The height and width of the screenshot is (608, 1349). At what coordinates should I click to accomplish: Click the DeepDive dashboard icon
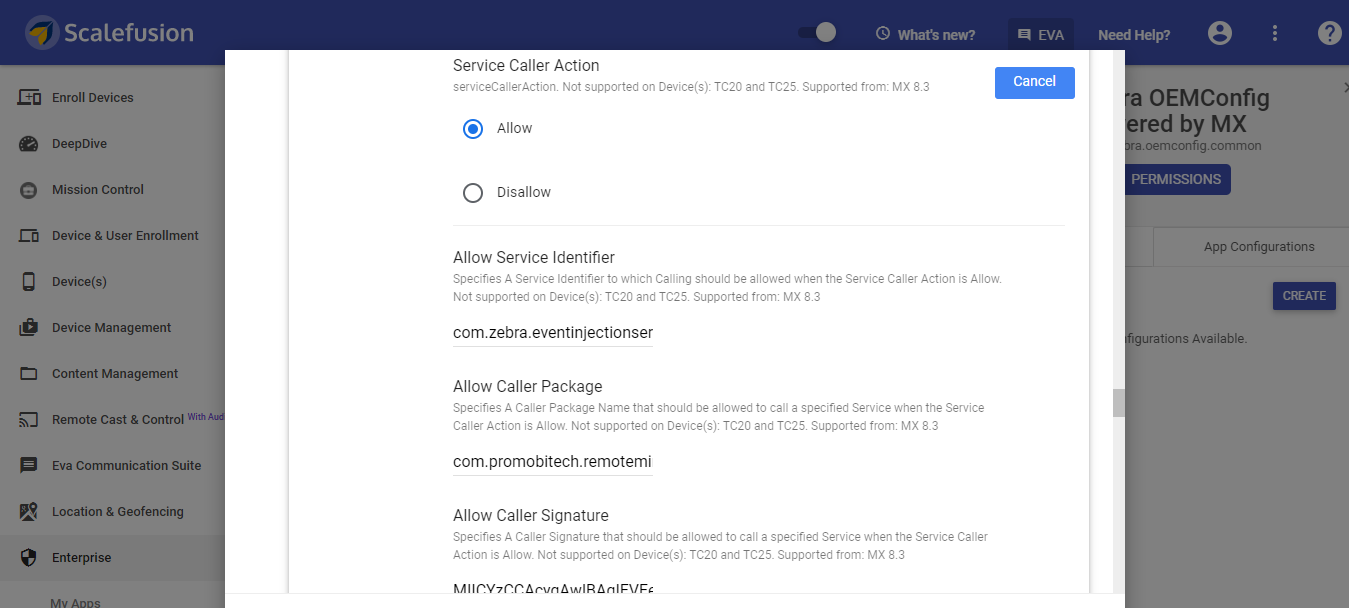[x=30, y=143]
